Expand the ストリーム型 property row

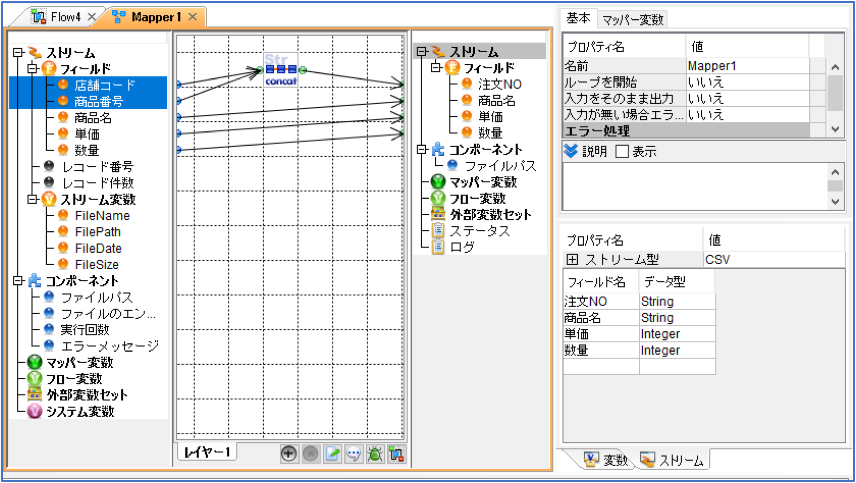572,259
